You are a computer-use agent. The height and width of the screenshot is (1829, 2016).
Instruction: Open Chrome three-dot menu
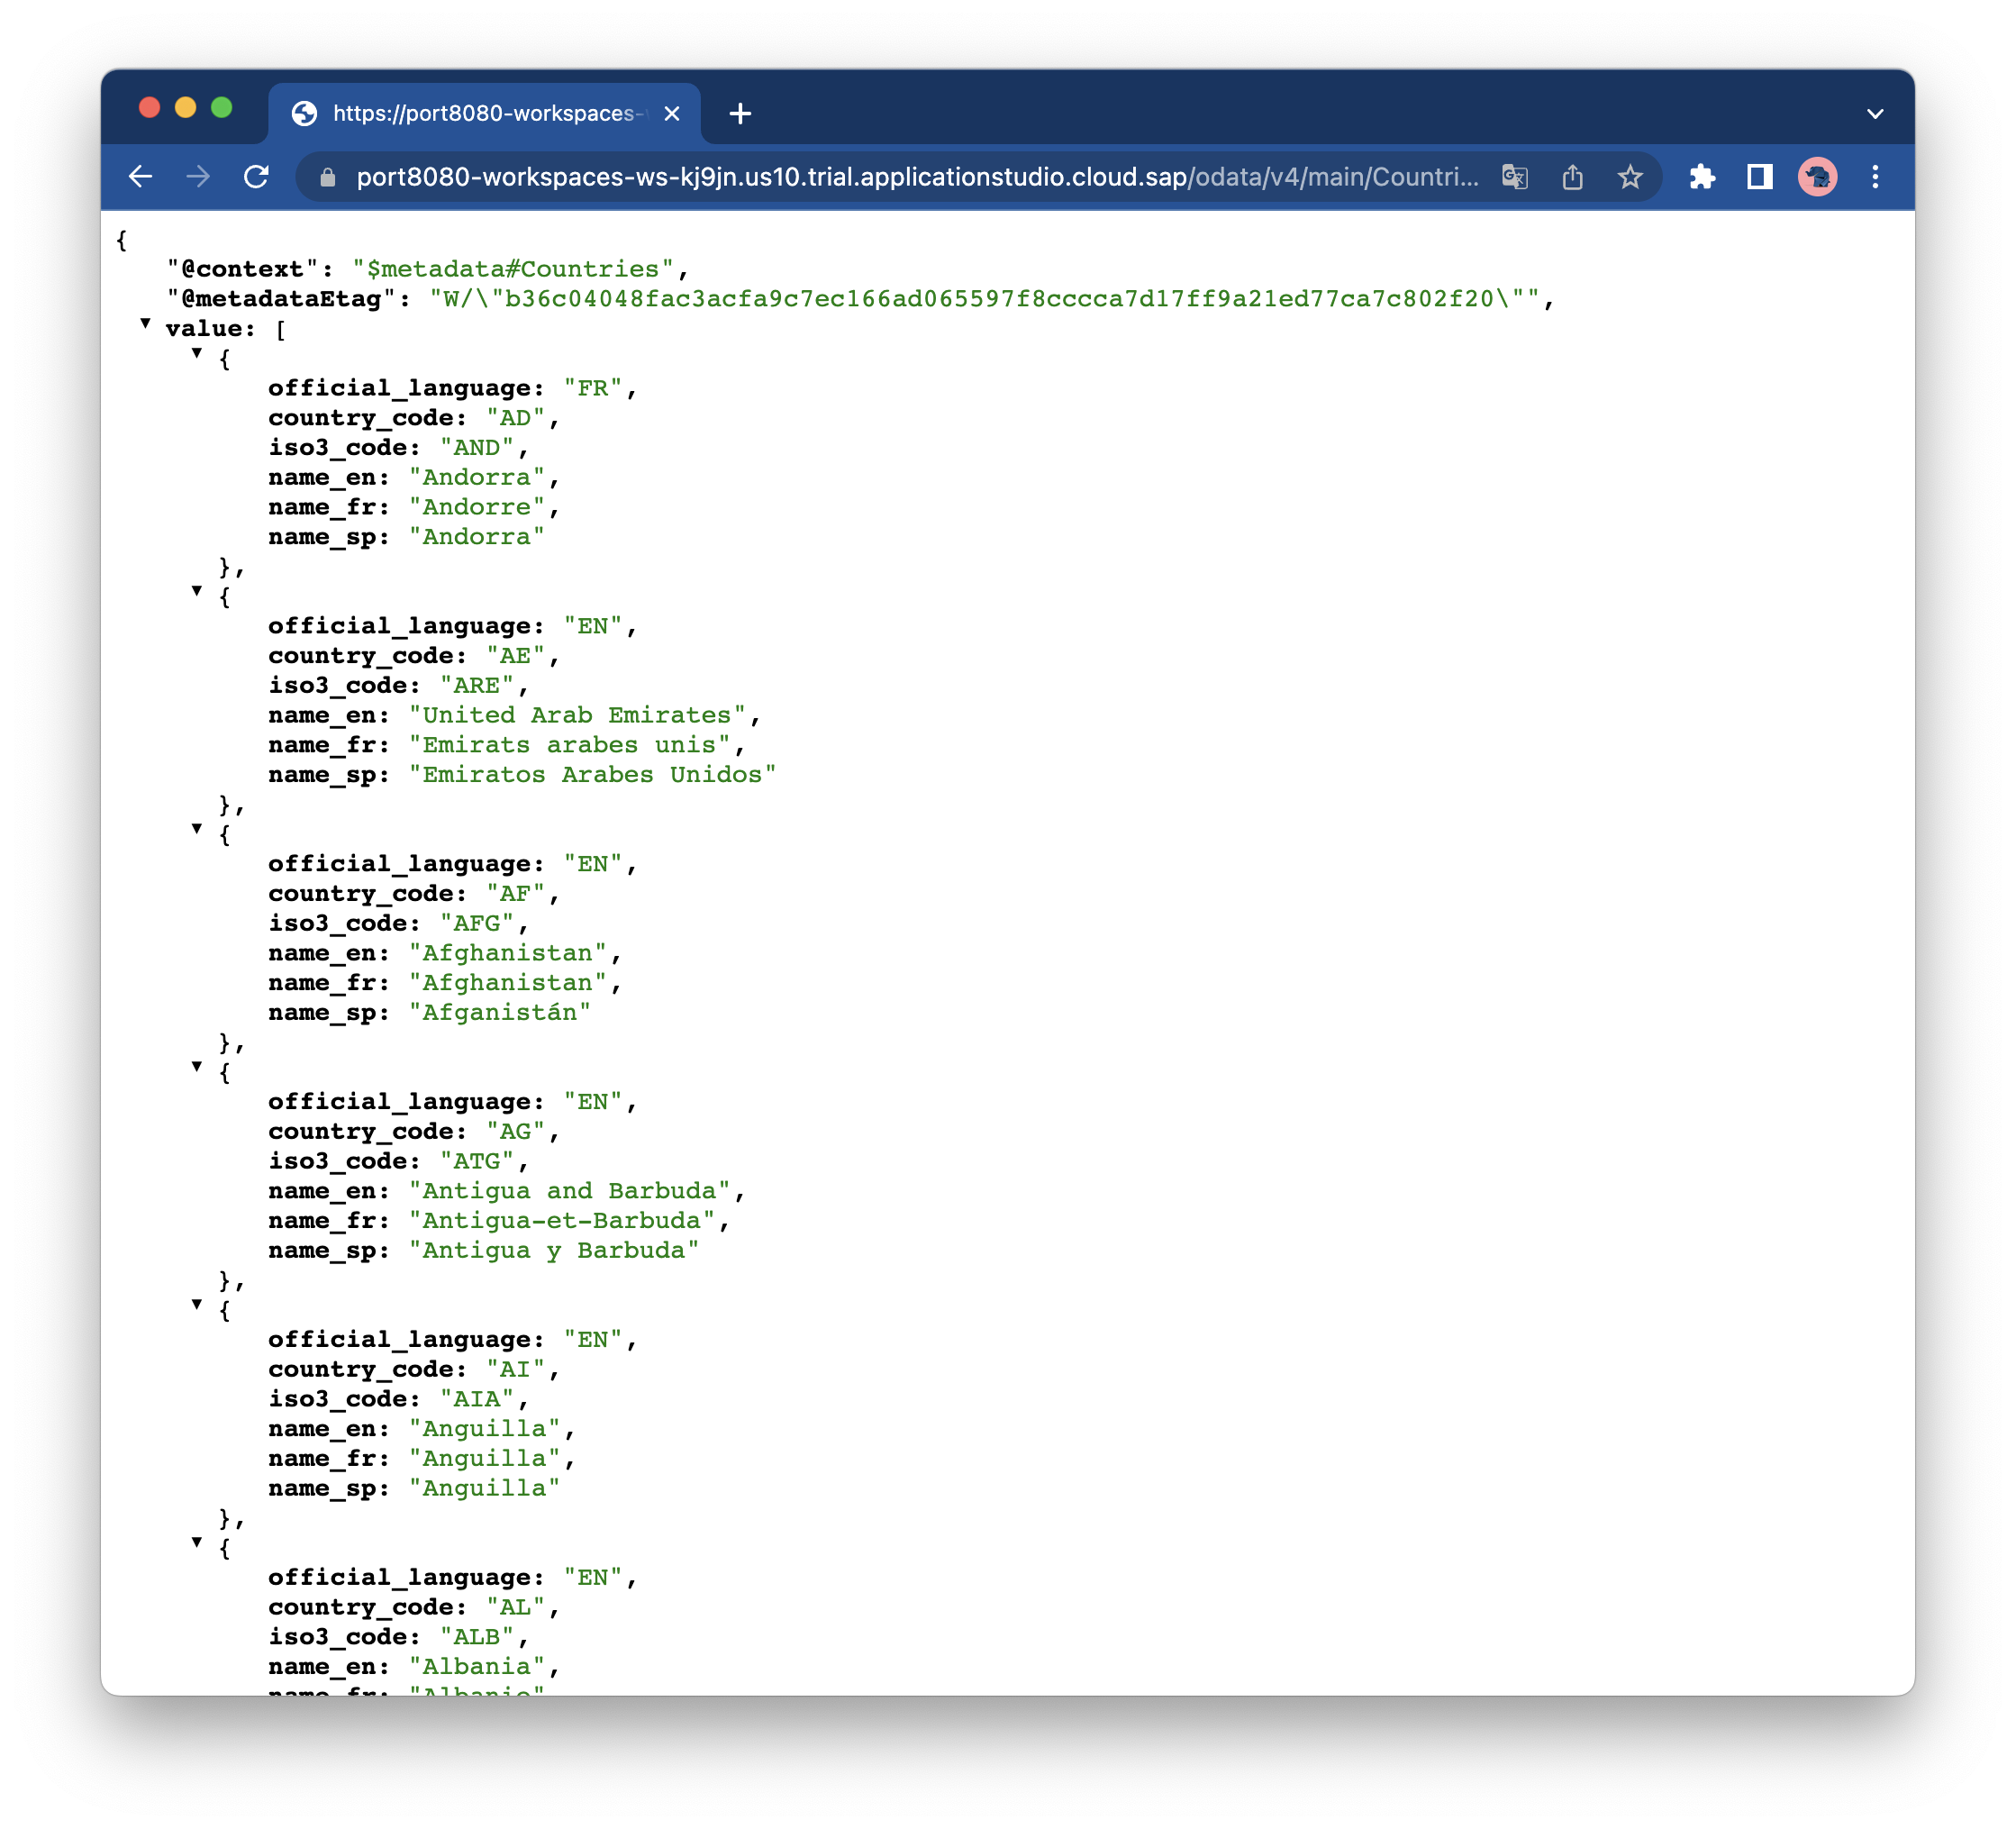[1875, 177]
